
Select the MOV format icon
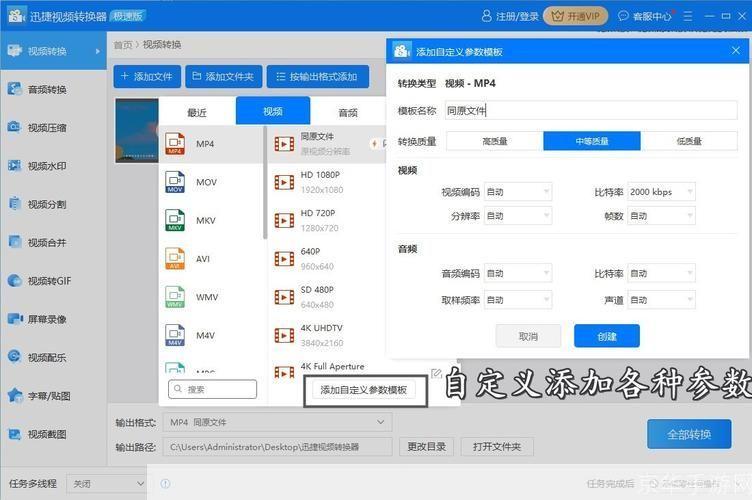coord(175,182)
